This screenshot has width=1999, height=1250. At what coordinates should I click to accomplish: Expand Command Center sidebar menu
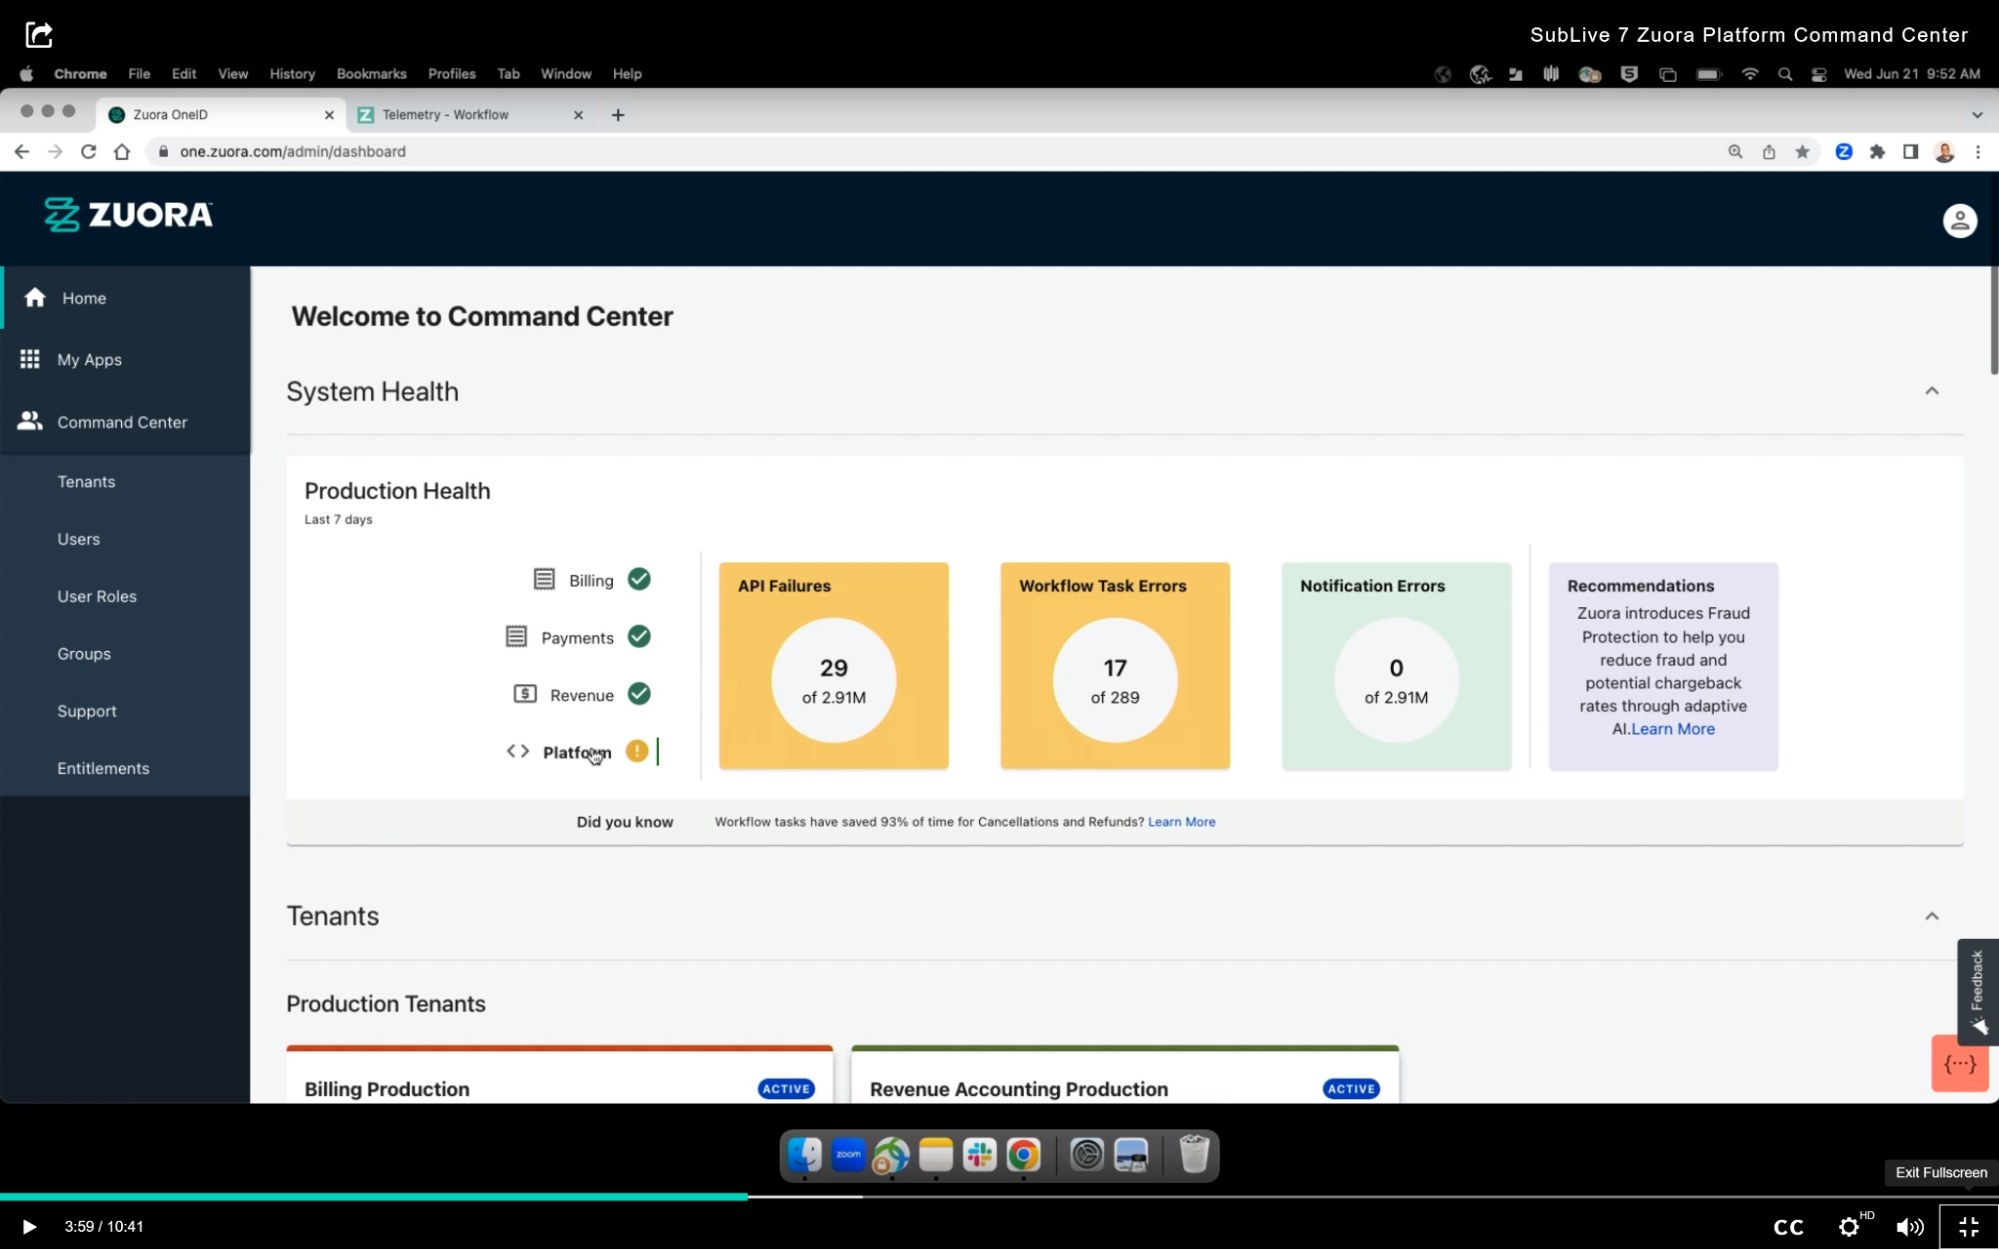[122, 422]
